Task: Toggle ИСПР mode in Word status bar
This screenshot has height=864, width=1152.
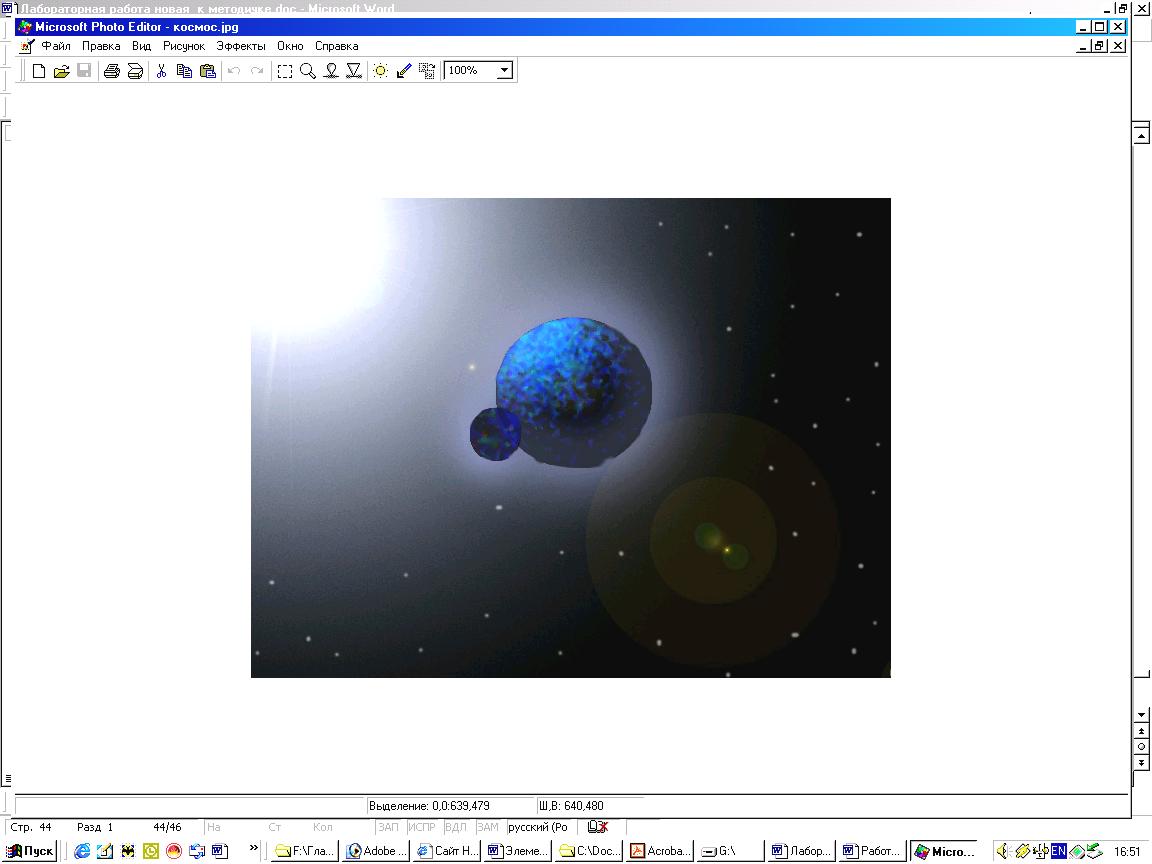Action: 422,827
